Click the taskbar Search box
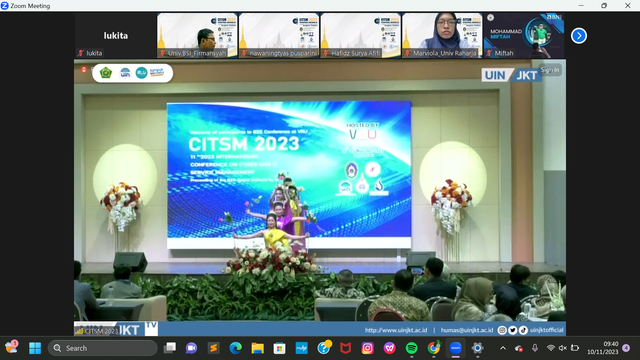Image resolution: width=640 pixels, height=360 pixels. pos(102,348)
